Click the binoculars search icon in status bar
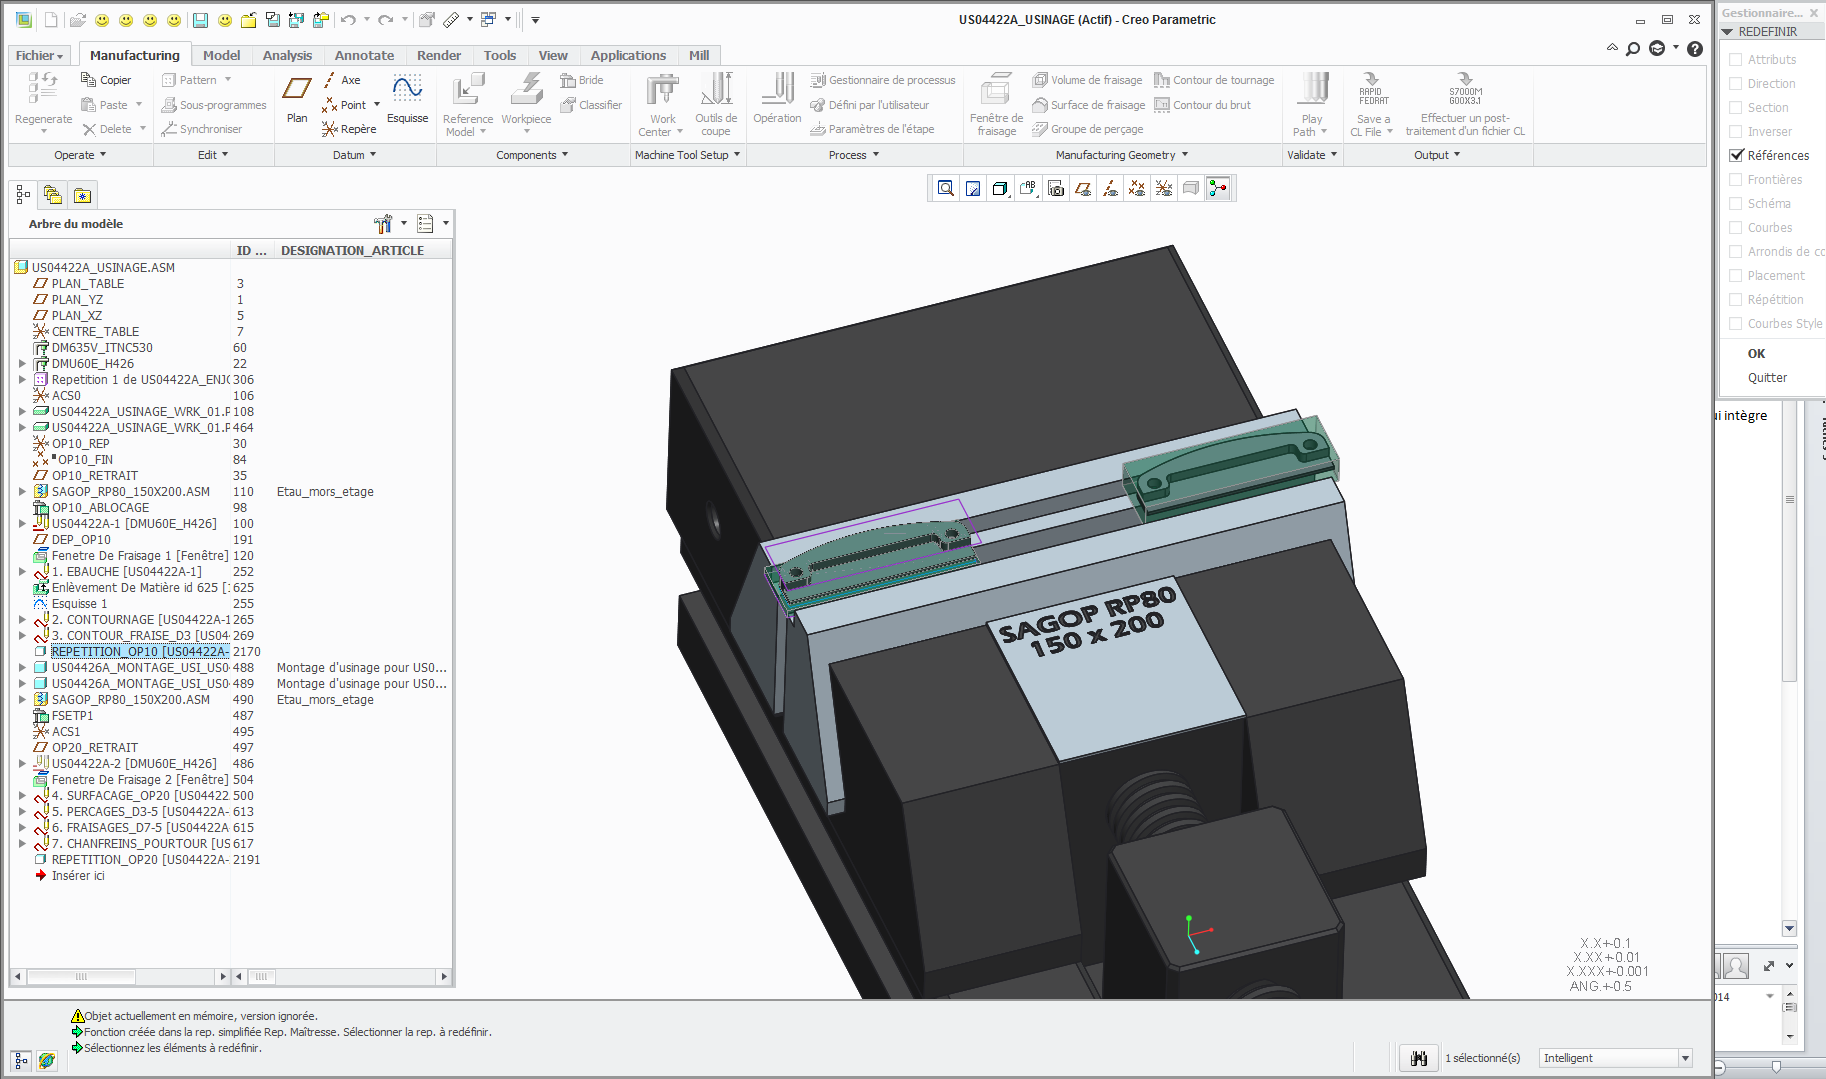Screen dimensions: 1826x1079 (1418, 1058)
